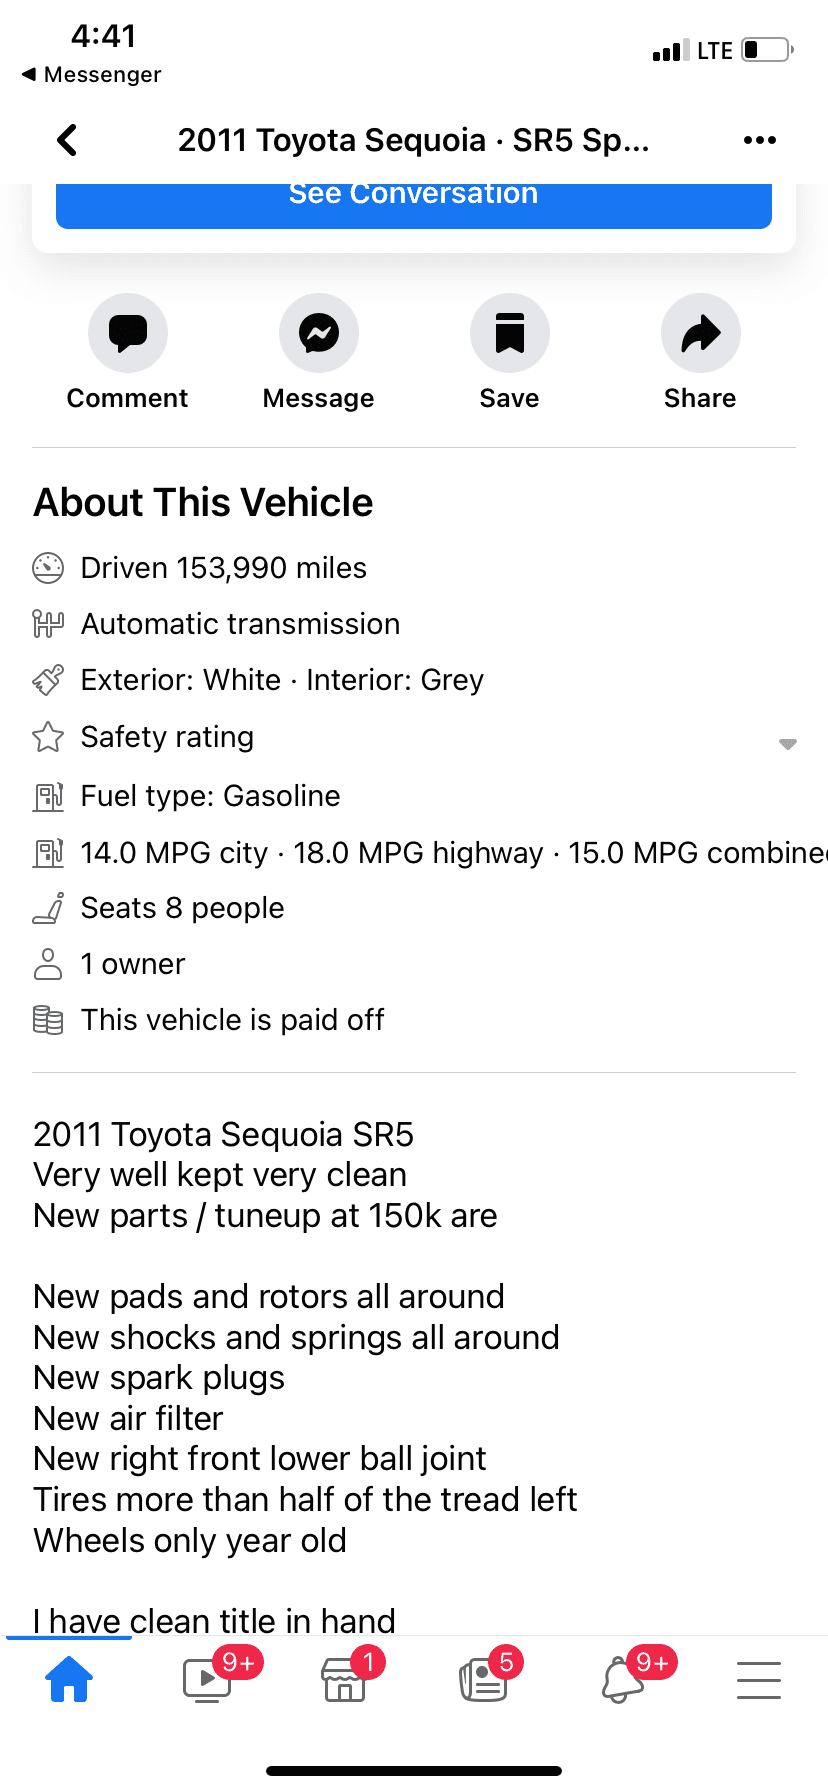Open the hamburger menu tab
The width and height of the screenshot is (828, 1792).
(759, 1680)
